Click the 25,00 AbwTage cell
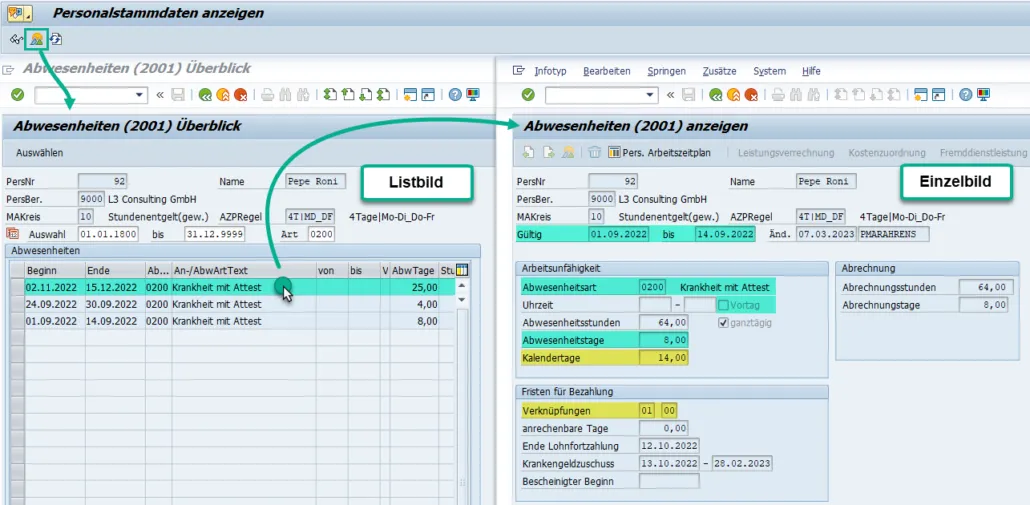The image size is (1030, 505). coord(413,288)
